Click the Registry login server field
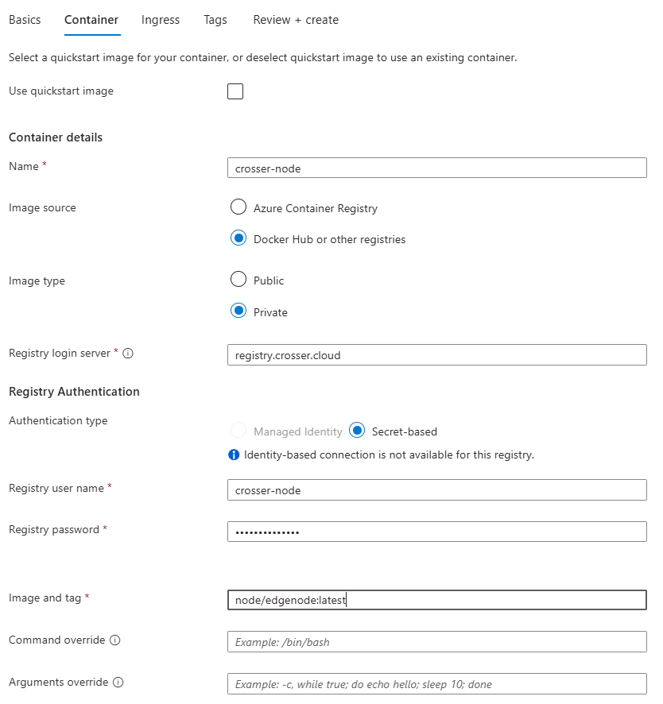The width and height of the screenshot is (663, 704). point(437,355)
